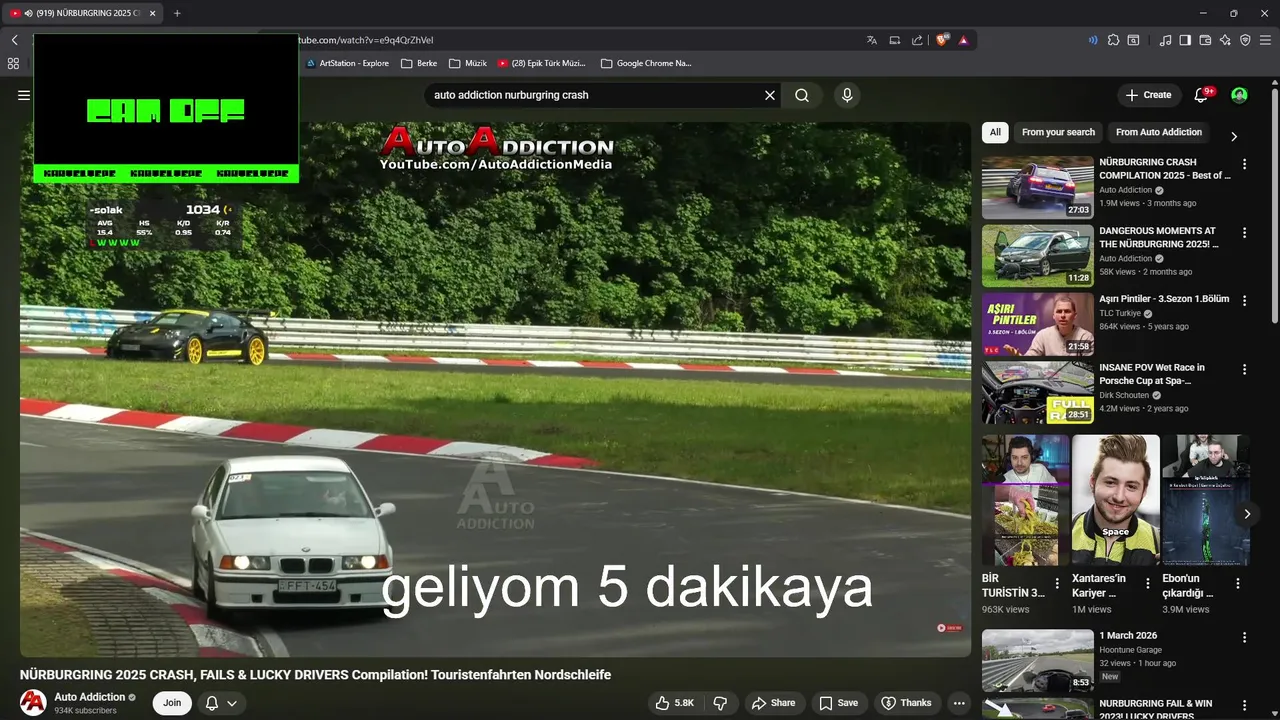Open DANGEROUS MOMENTS AT THE NÜRBURGRING video thumbnail

pos(1038,256)
